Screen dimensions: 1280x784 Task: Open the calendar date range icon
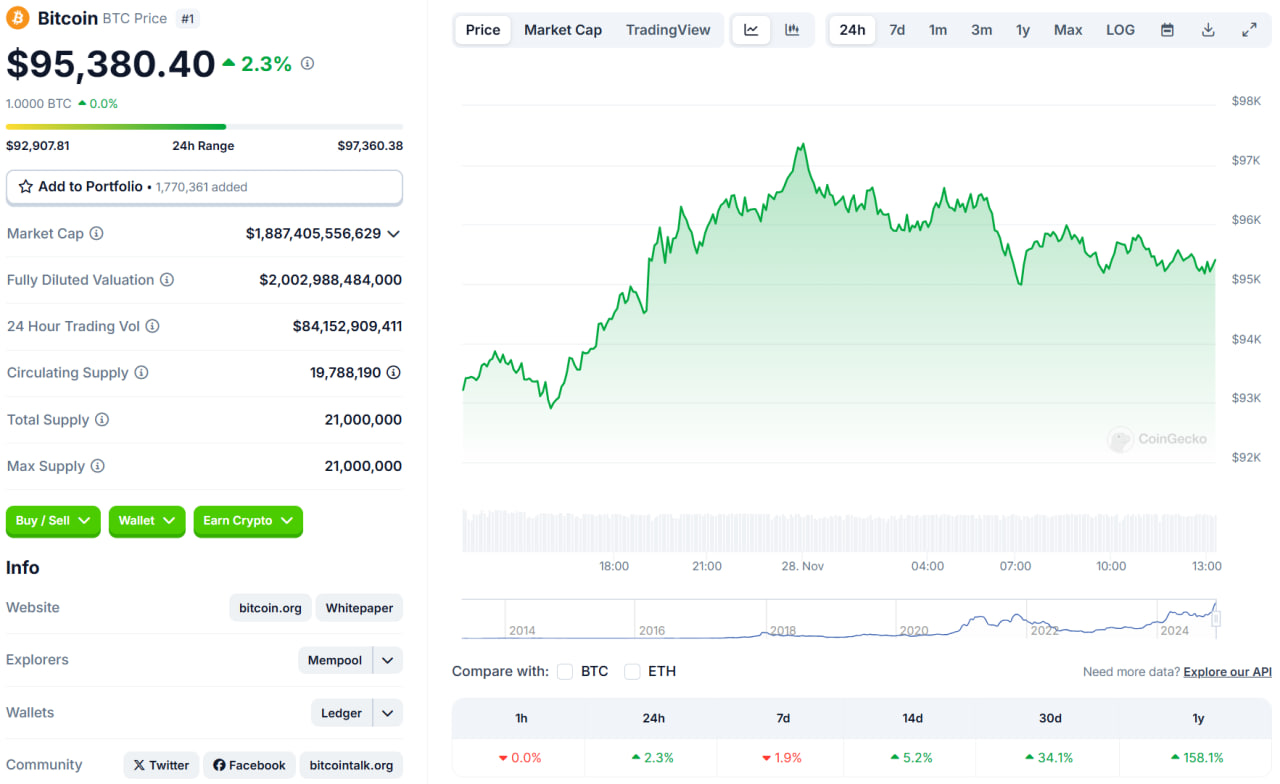pyautogui.click(x=1167, y=30)
